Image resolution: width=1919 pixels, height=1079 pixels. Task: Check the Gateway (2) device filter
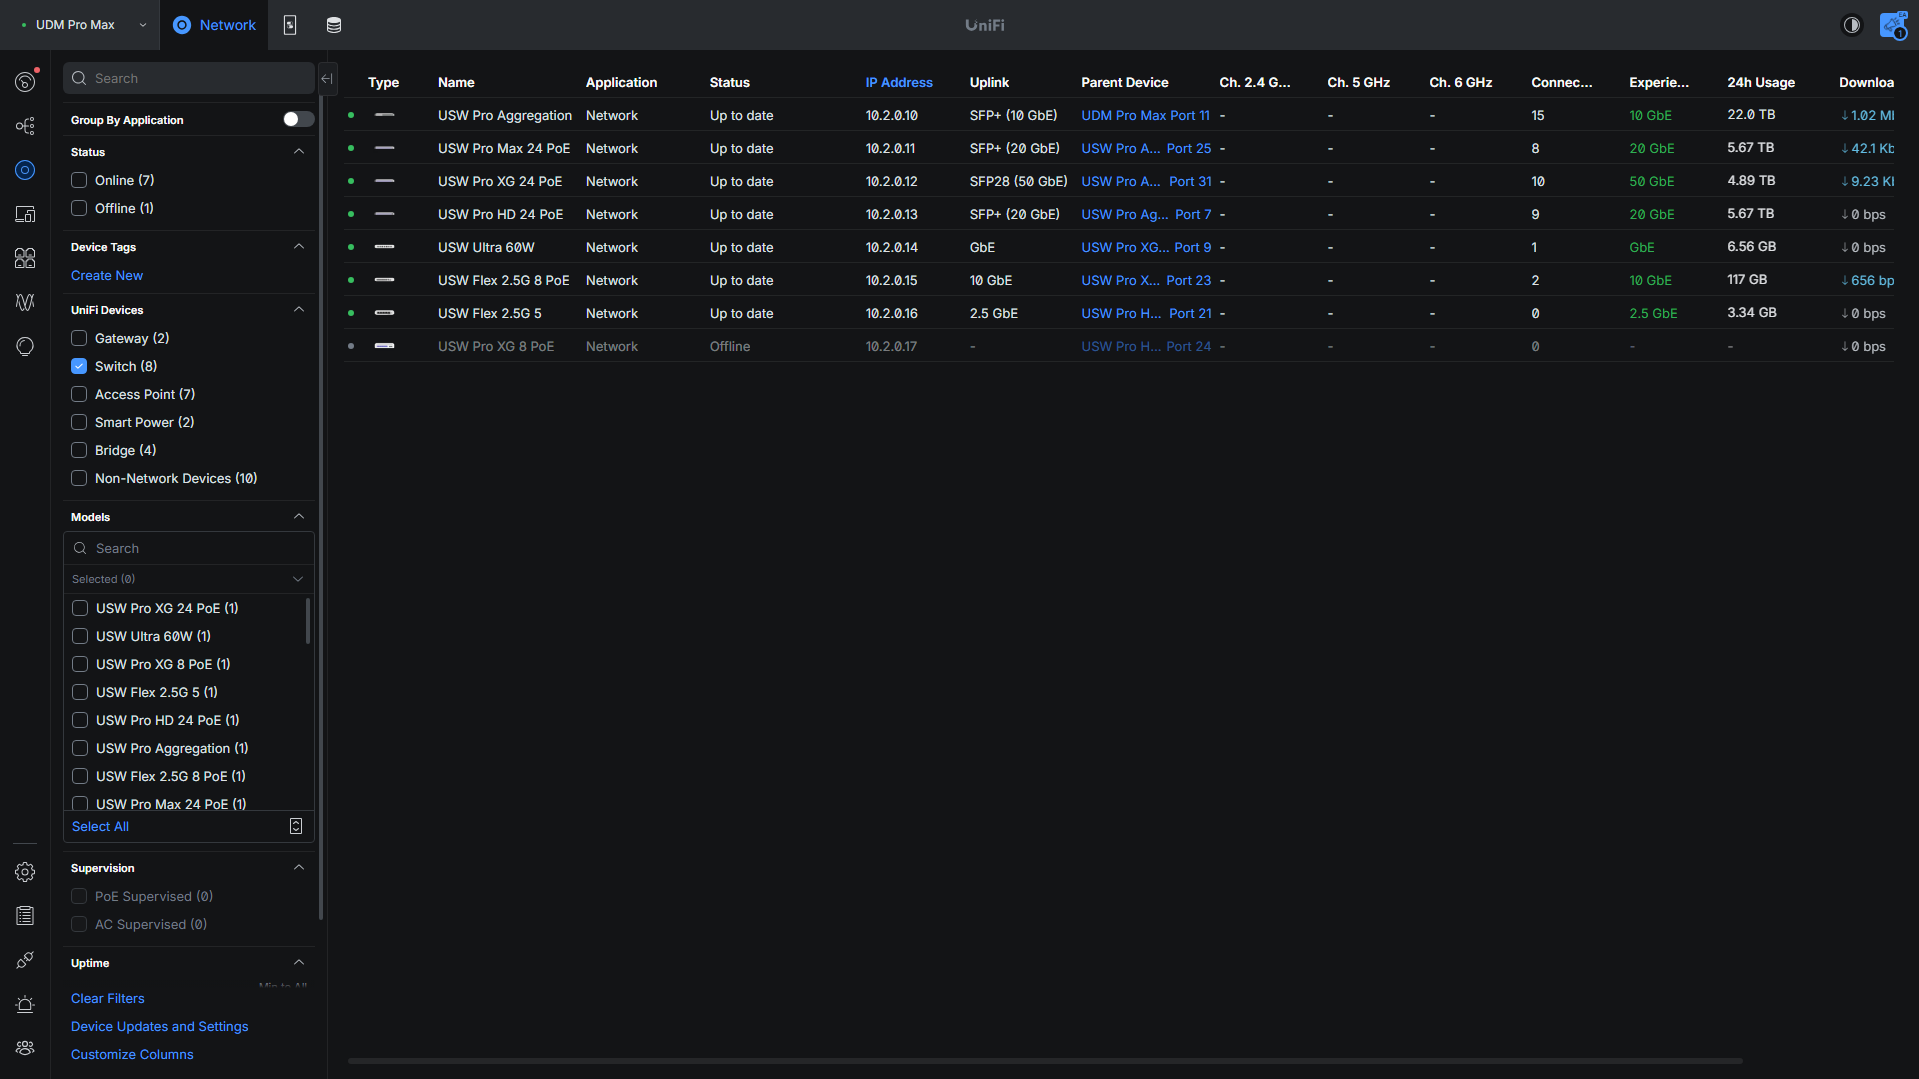click(x=79, y=338)
